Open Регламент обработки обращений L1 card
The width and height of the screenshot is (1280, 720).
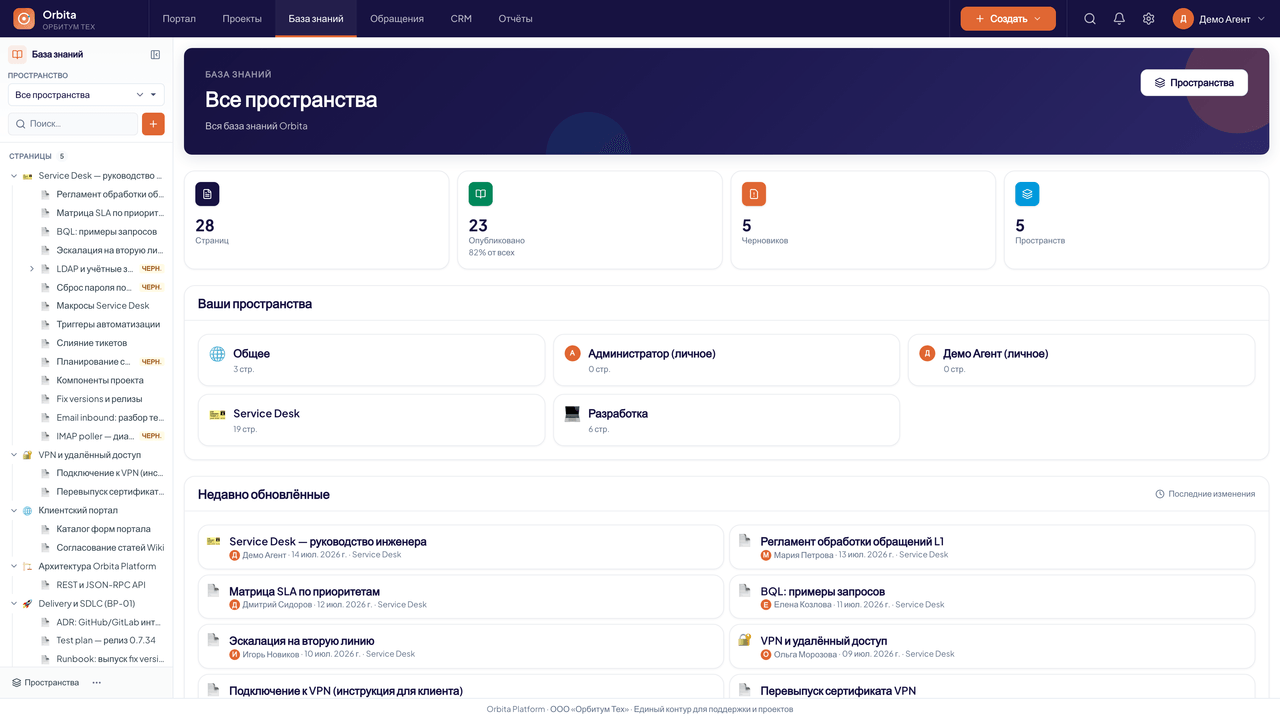[992, 547]
